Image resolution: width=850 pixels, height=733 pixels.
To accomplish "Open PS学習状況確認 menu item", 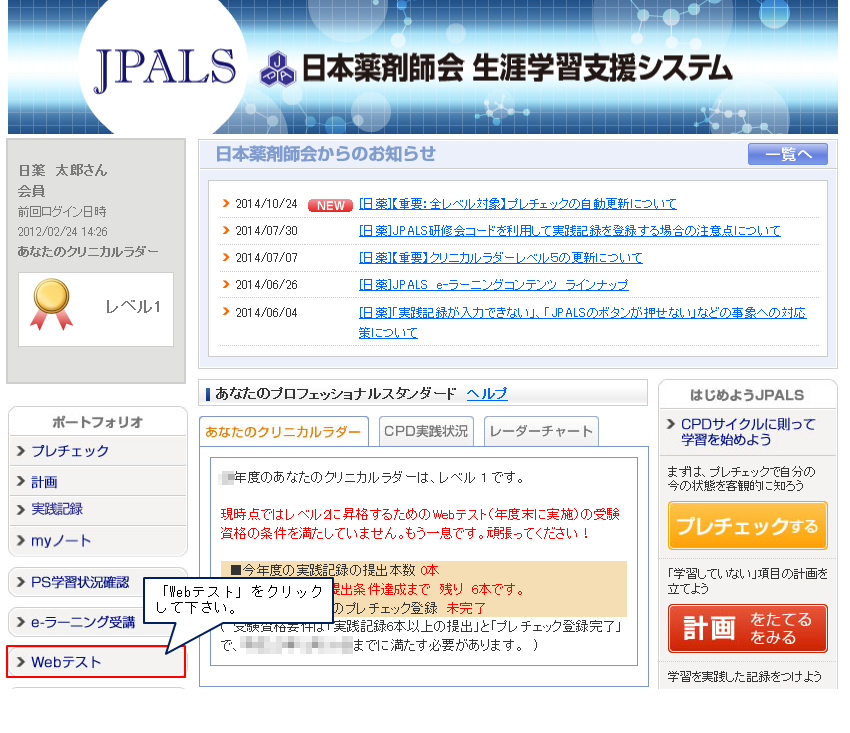I will tap(80, 582).
